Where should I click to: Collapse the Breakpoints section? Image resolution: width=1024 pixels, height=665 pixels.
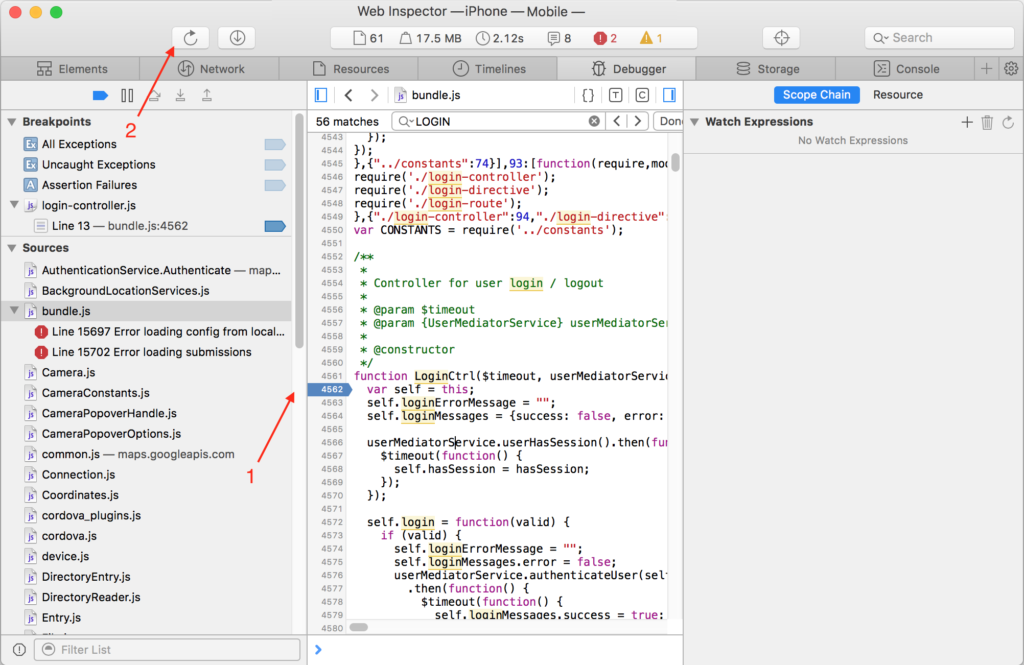(12, 122)
